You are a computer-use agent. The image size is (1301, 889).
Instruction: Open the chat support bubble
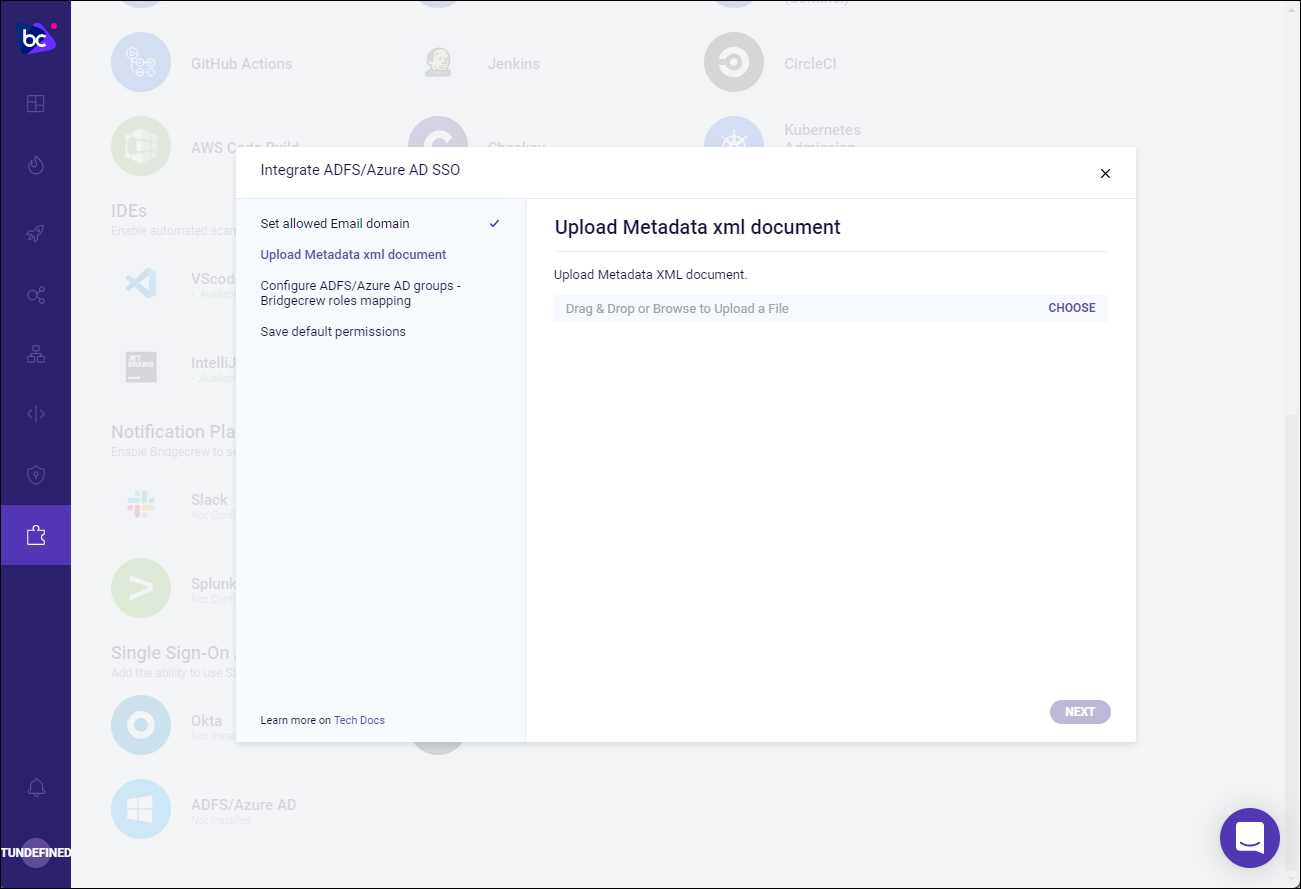coord(1250,838)
